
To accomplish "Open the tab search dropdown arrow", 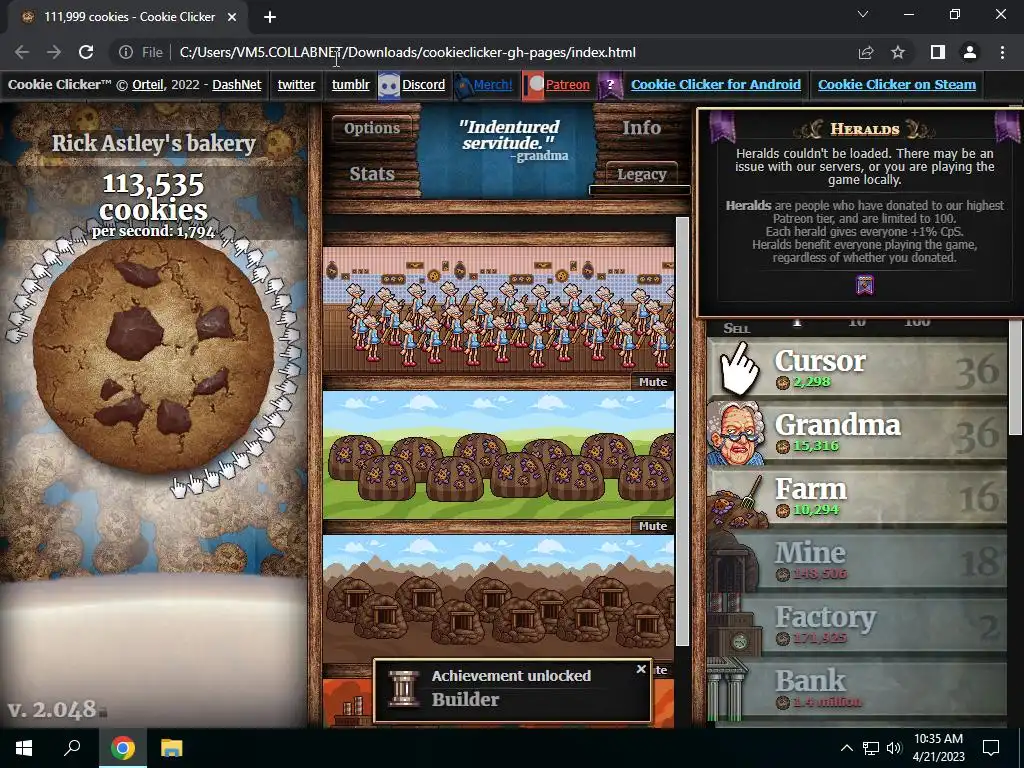I will 863,14.
